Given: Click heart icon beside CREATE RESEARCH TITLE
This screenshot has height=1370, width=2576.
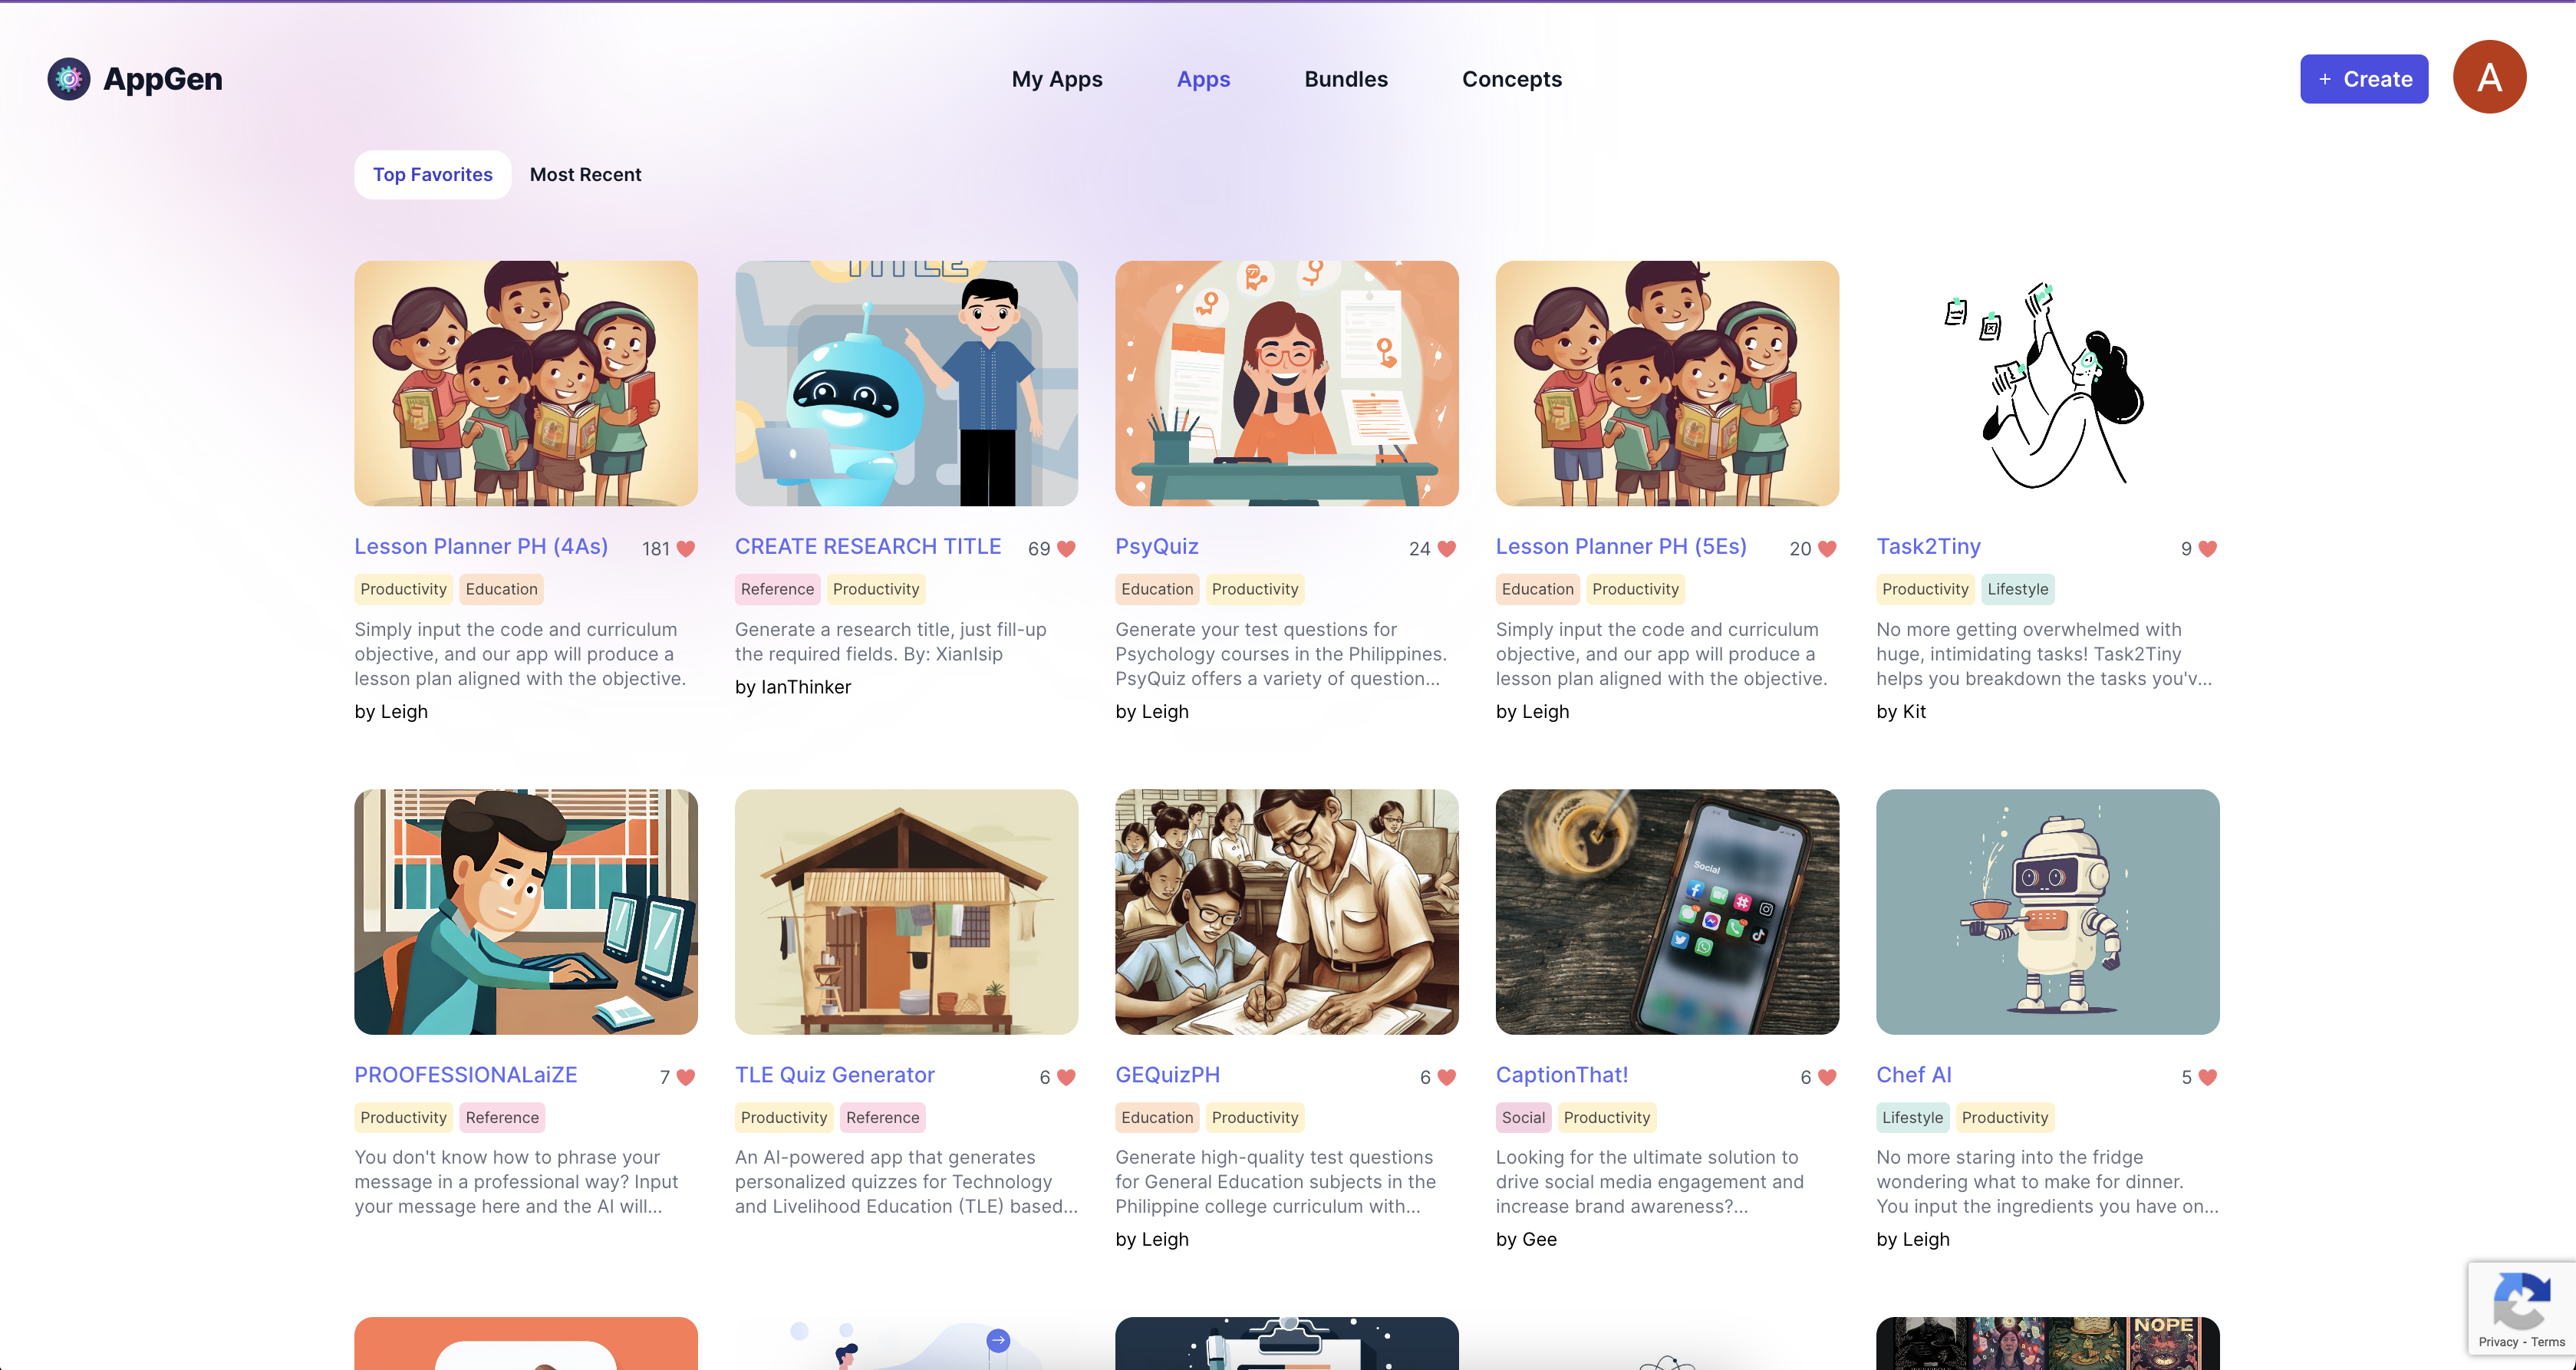Looking at the screenshot, I should point(1066,549).
